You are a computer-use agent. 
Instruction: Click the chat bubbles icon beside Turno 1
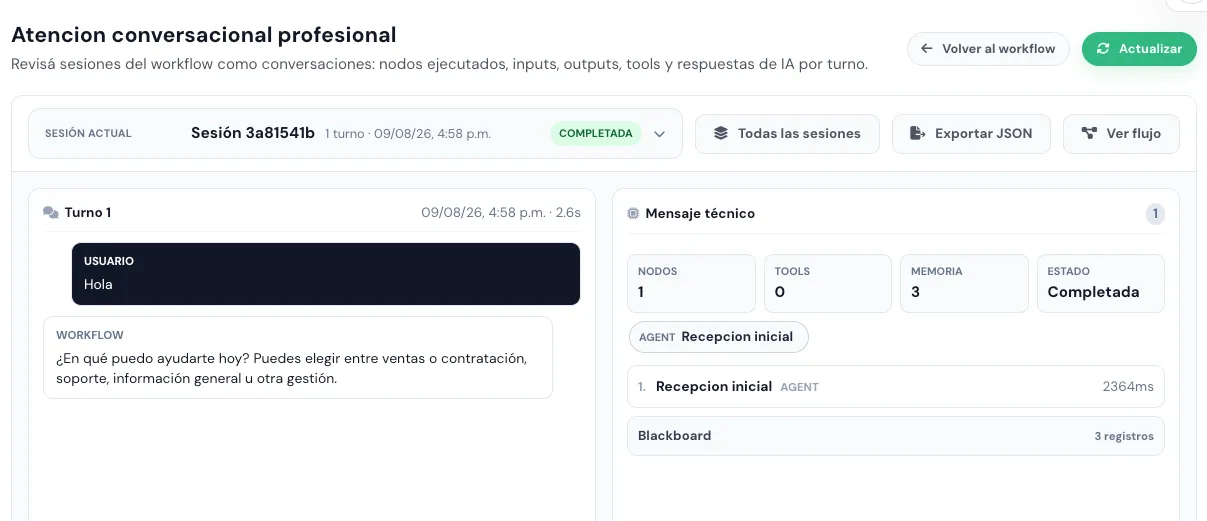51,213
